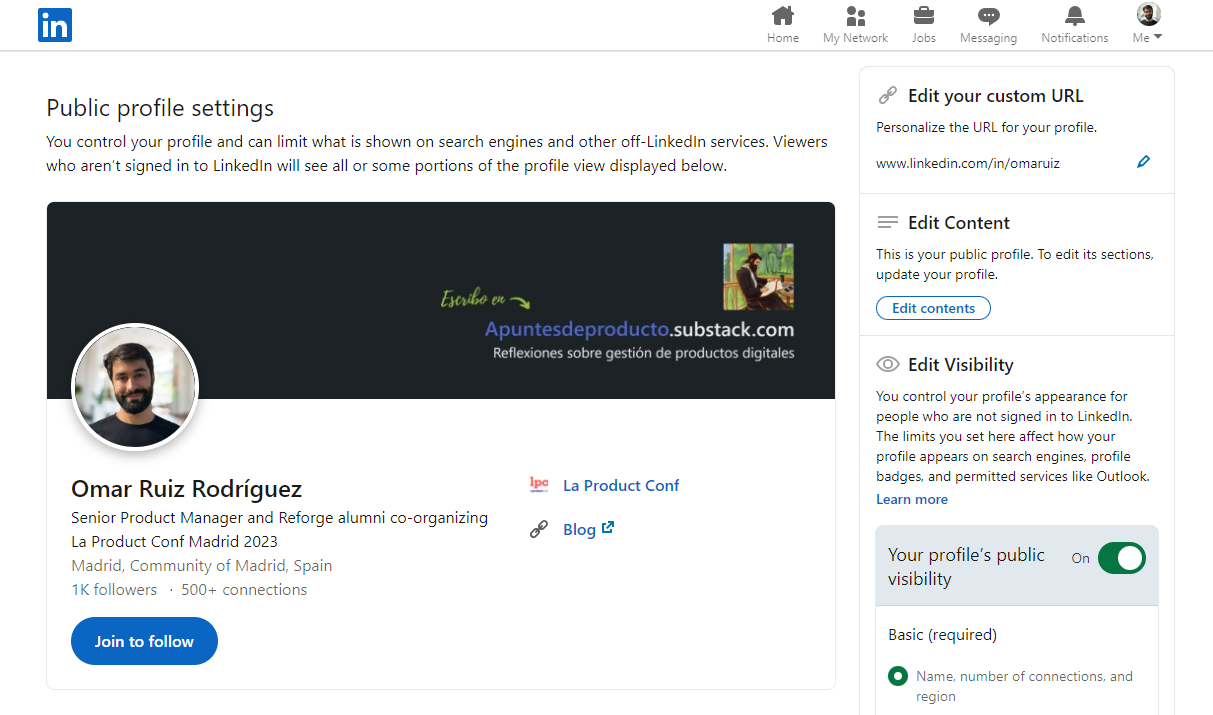The width and height of the screenshot is (1213, 715).
Task: Open the Learn more link
Action: pyautogui.click(x=912, y=499)
